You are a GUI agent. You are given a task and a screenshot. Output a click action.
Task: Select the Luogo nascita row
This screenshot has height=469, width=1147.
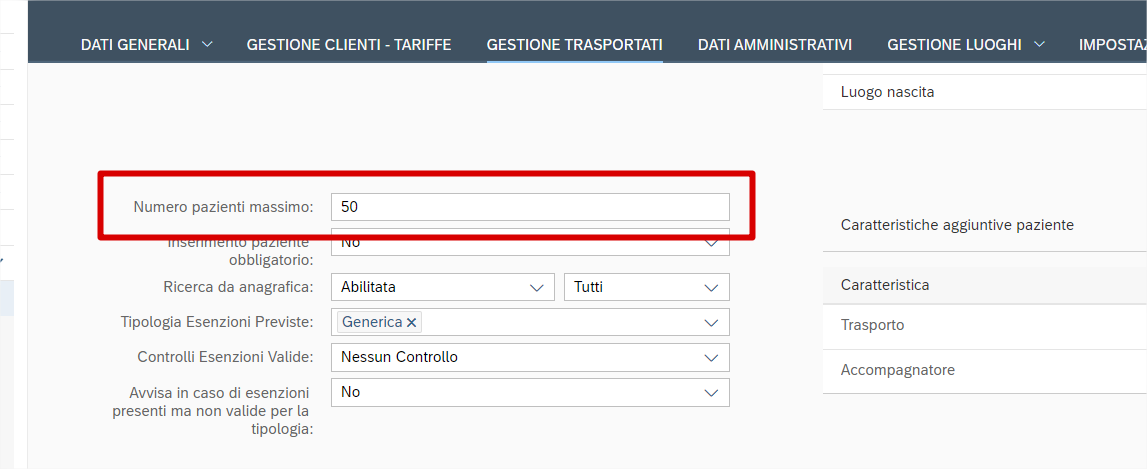click(984, 92)
